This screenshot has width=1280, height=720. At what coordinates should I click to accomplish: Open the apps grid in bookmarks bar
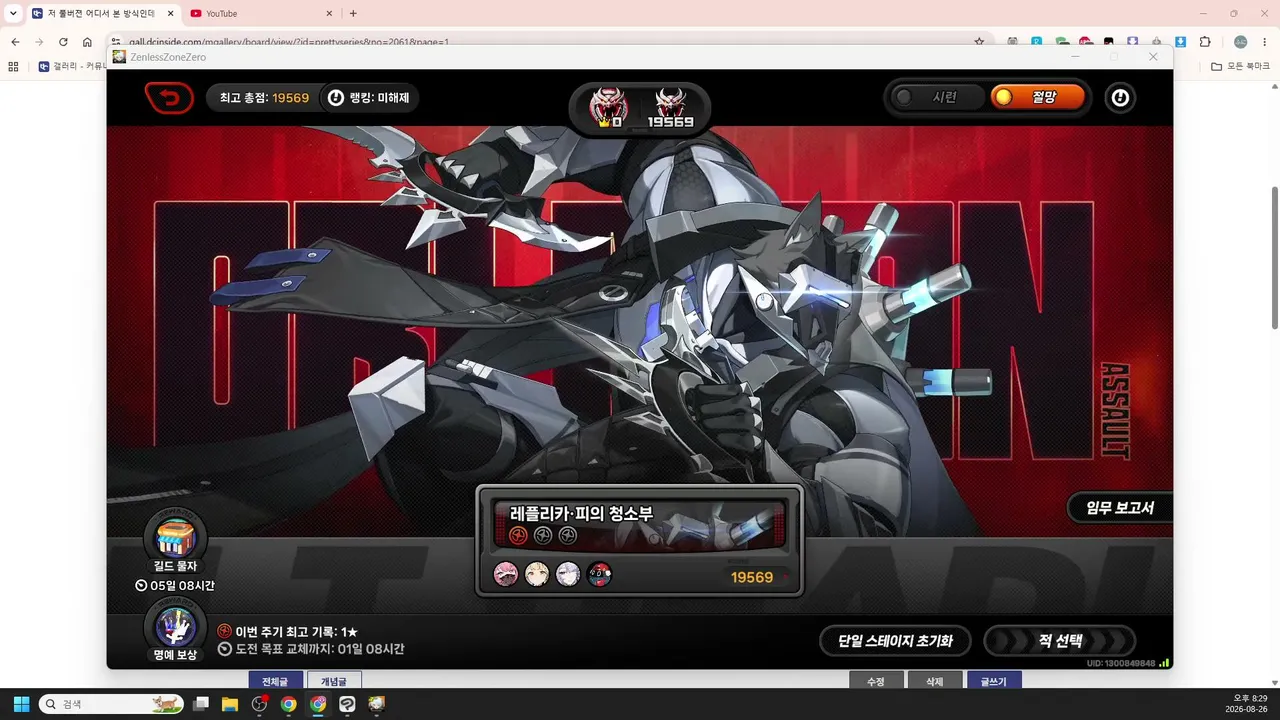point(13,67)
